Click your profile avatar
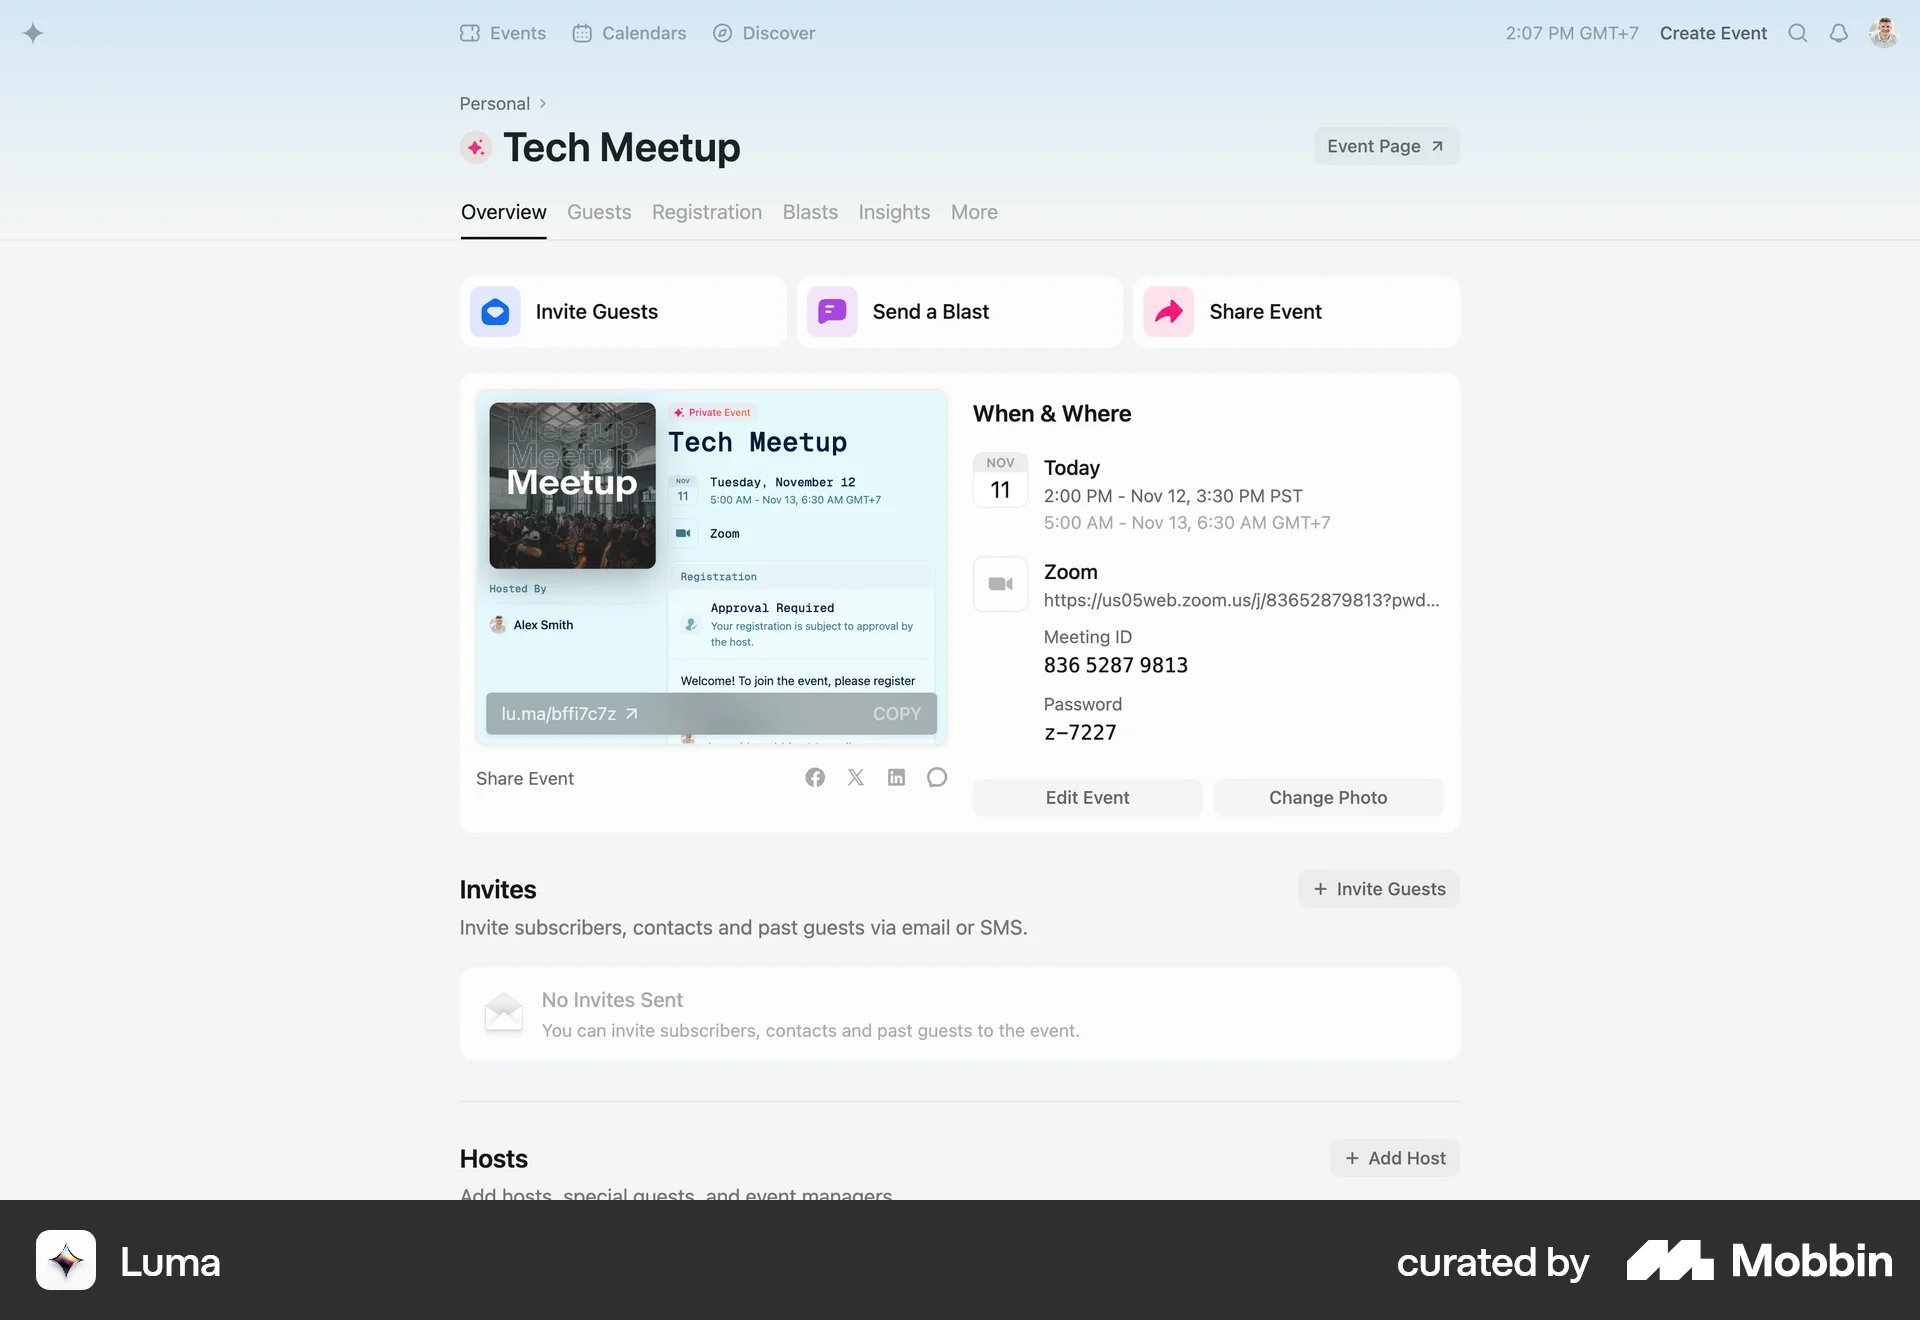This screenshot has width=1920, height=1320. (1884, 32)
